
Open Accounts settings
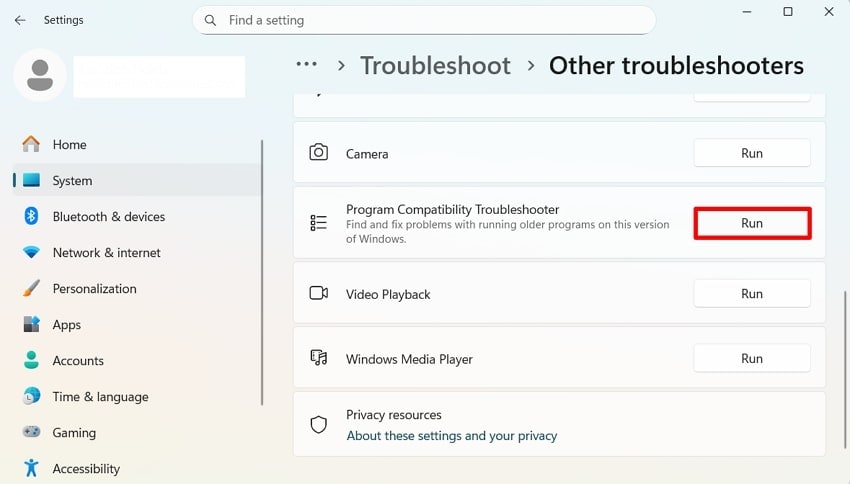pyautogui.click(x=137, y=360)
